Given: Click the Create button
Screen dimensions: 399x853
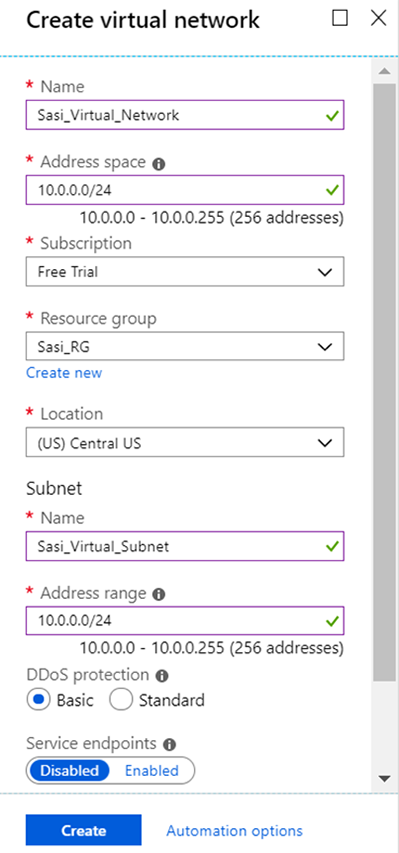Looking at the screenshot, I should point(83,830).
